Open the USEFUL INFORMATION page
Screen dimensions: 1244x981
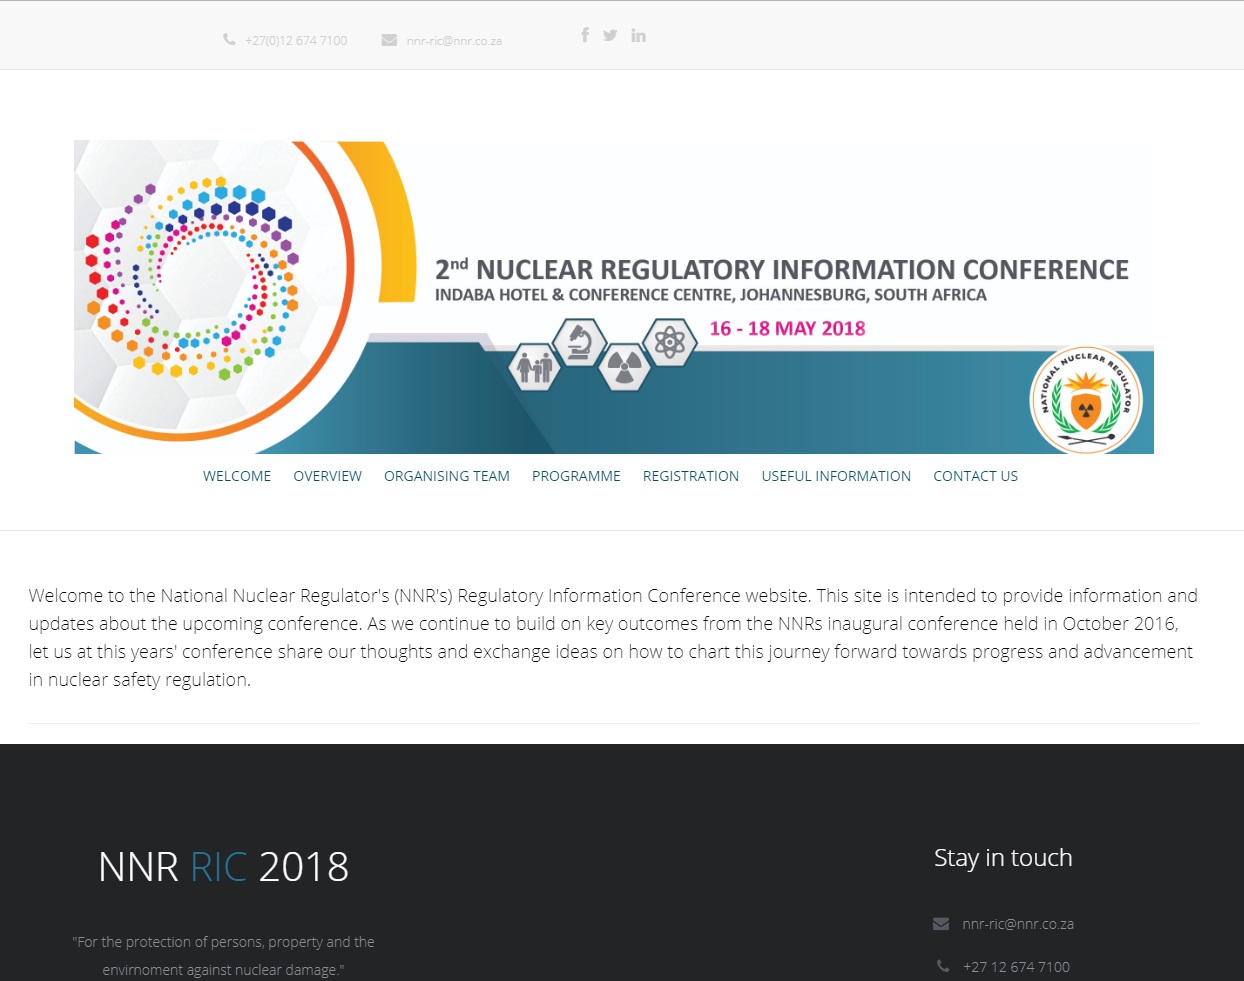(836, 476)
